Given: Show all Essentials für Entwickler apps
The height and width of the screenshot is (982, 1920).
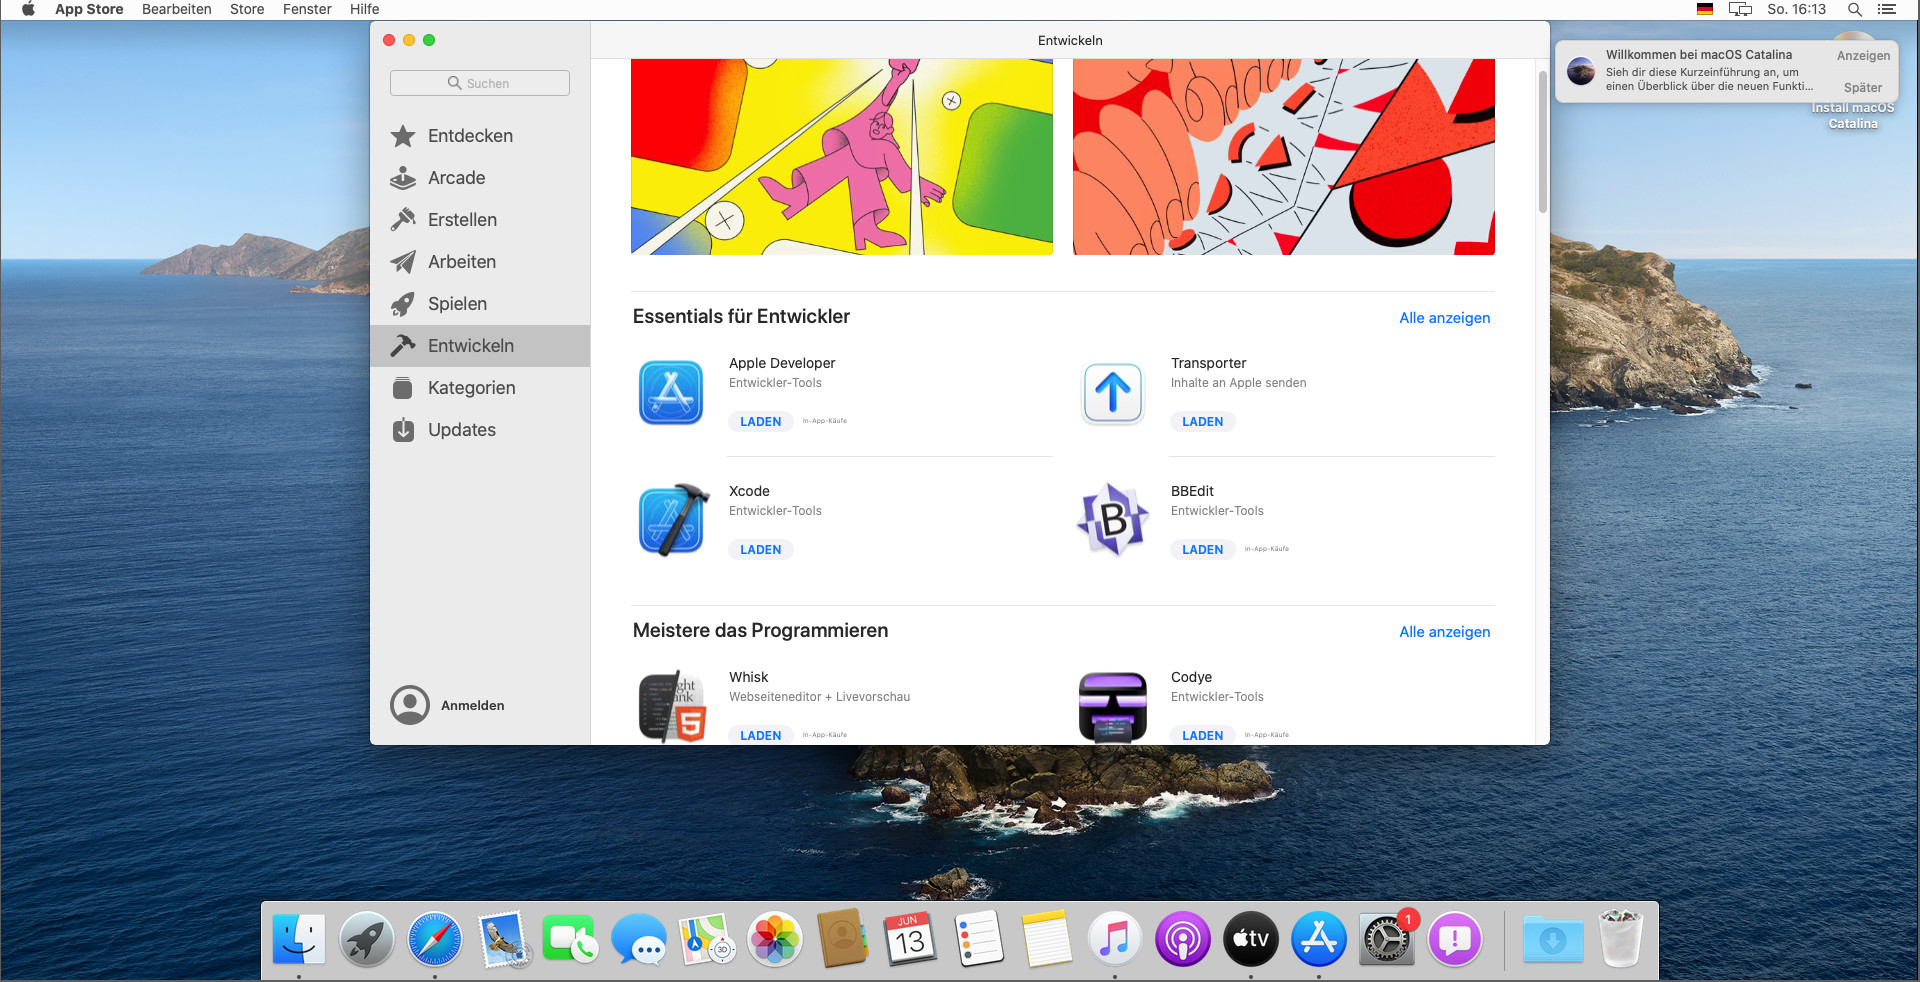Looking at the screenshot, I should 1444,318.
